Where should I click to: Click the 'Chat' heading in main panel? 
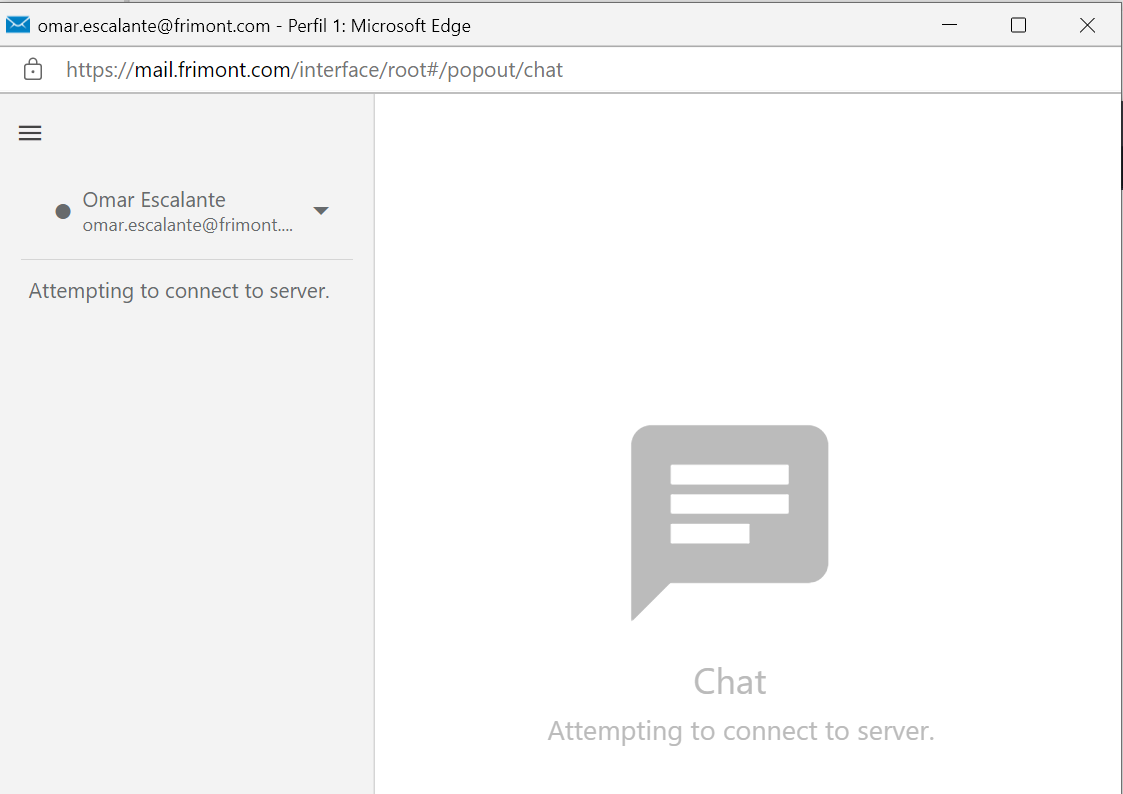(729, 682)
